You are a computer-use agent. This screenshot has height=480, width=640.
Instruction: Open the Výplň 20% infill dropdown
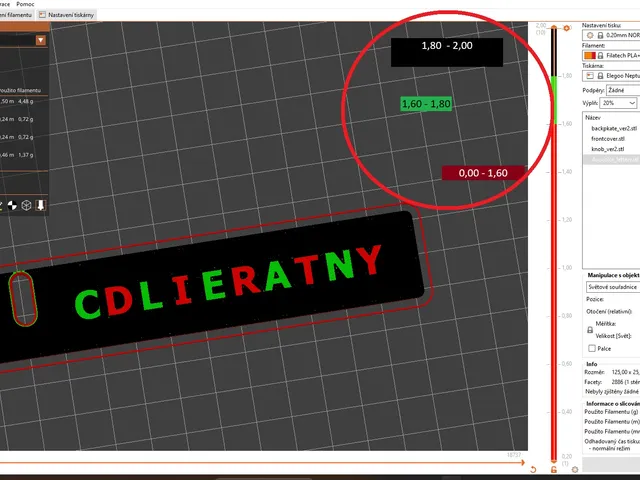[x=618, y=103]
